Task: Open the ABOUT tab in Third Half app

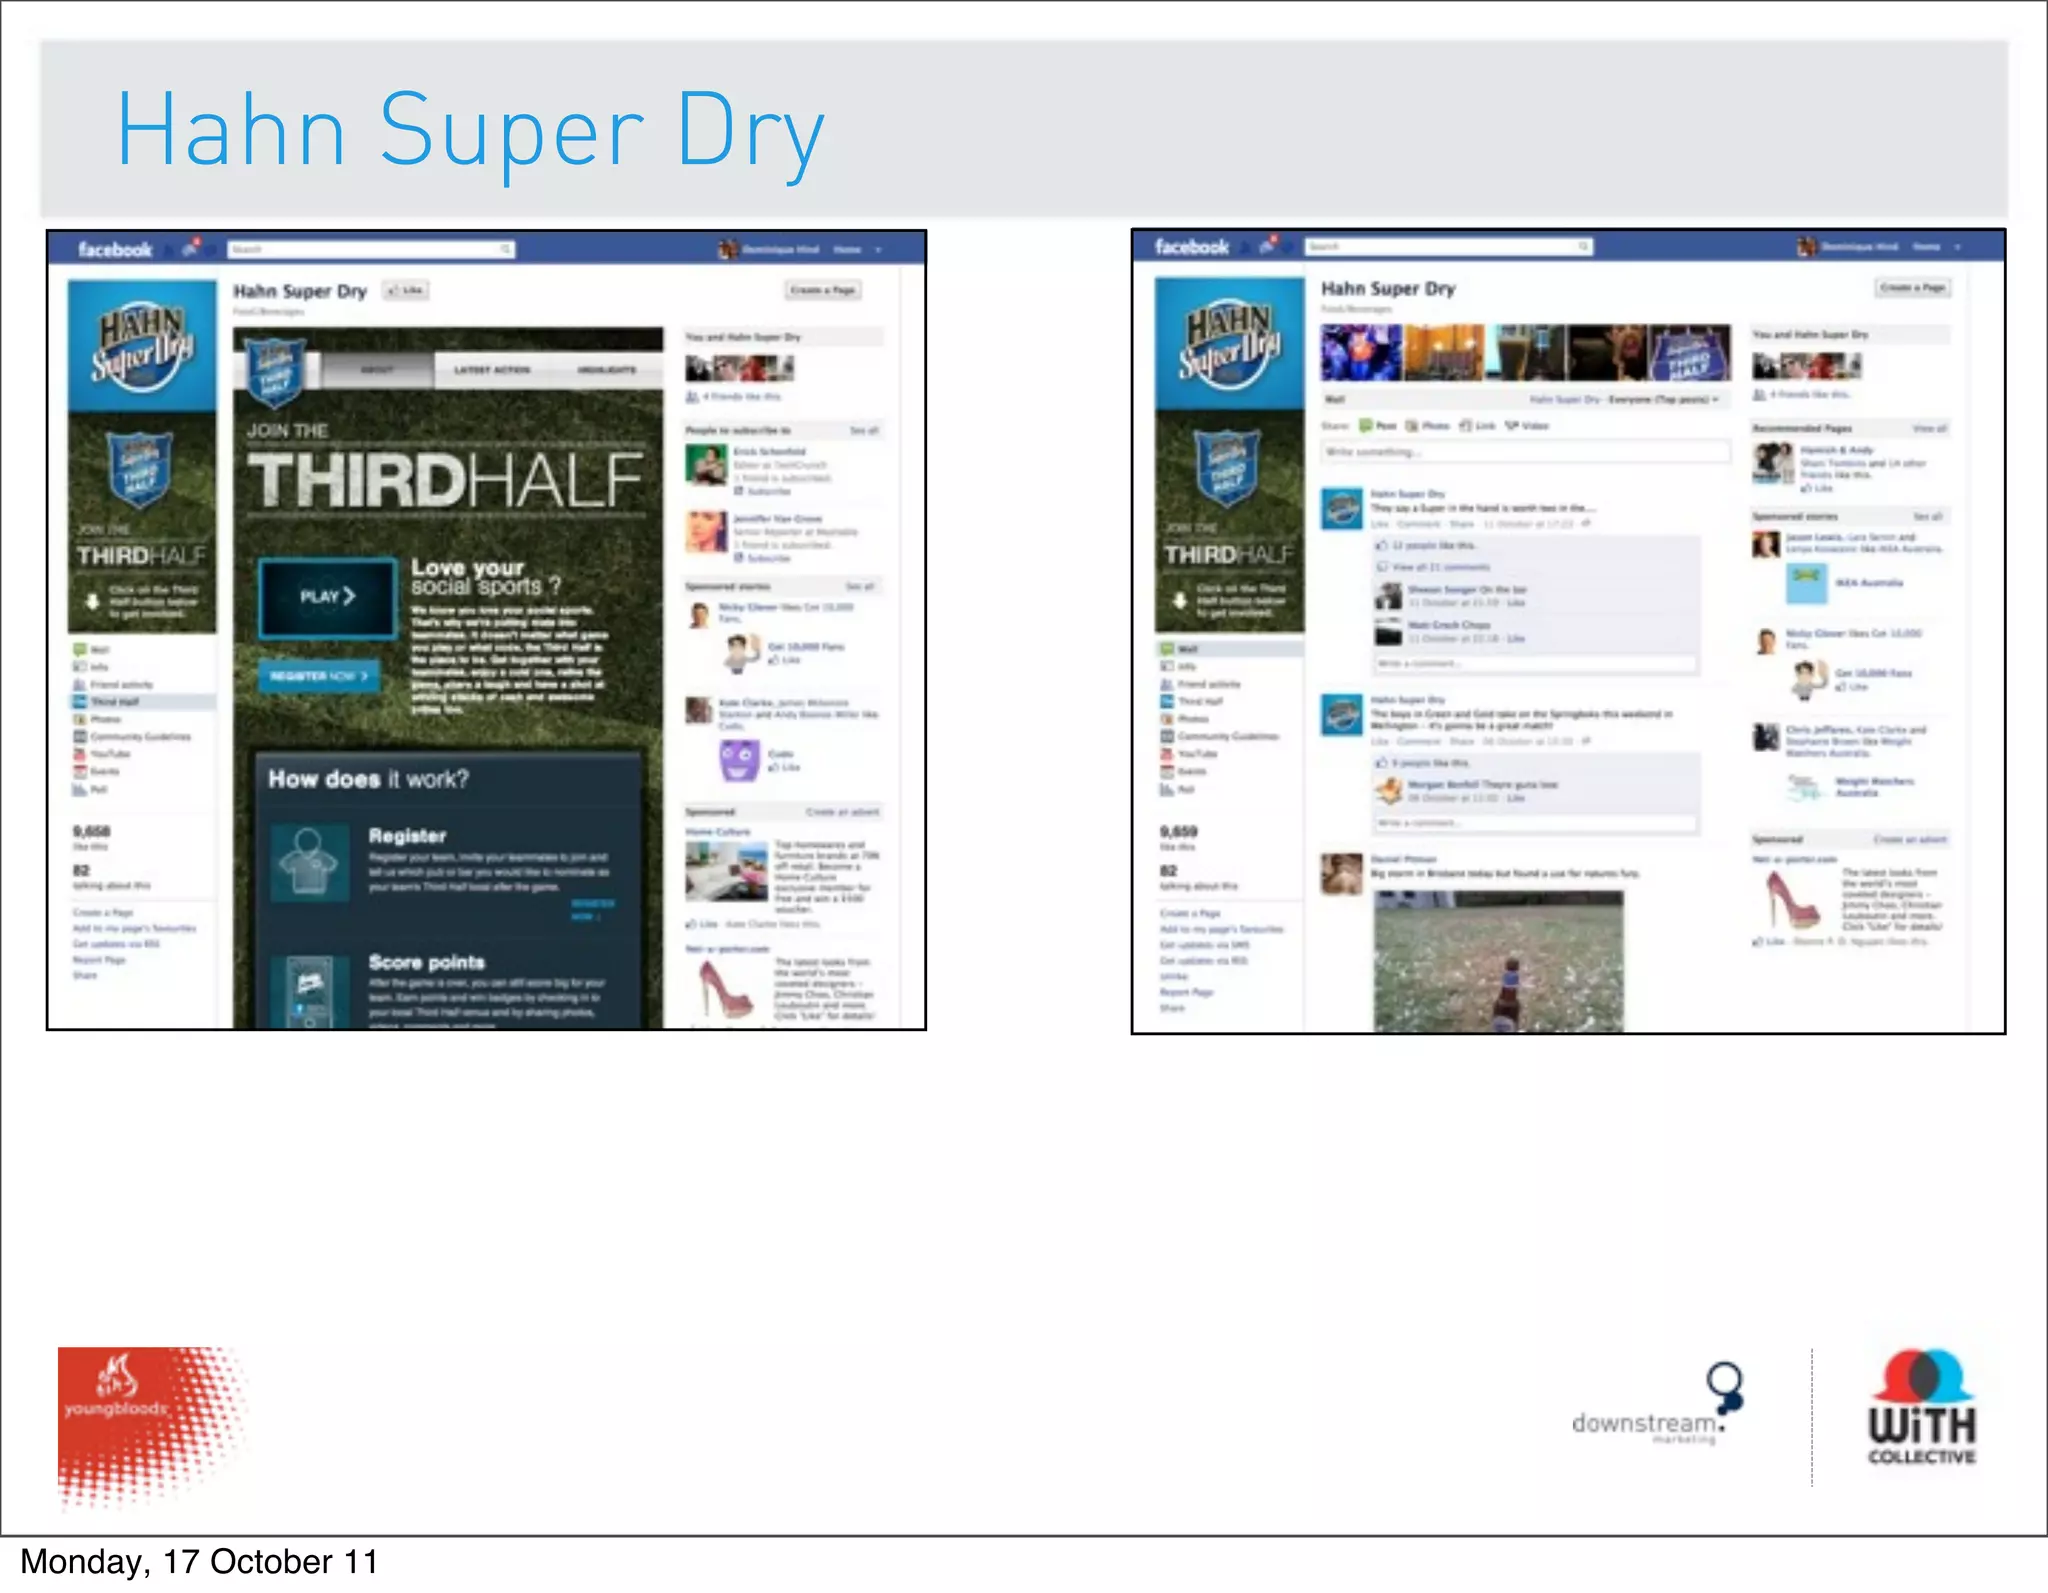Action: coord(377,371)
